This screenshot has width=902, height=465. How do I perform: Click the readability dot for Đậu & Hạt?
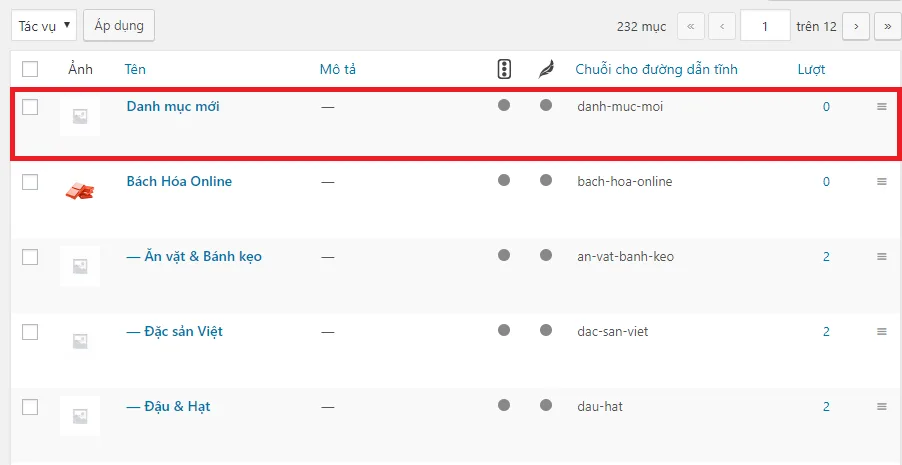click(546, 405)
